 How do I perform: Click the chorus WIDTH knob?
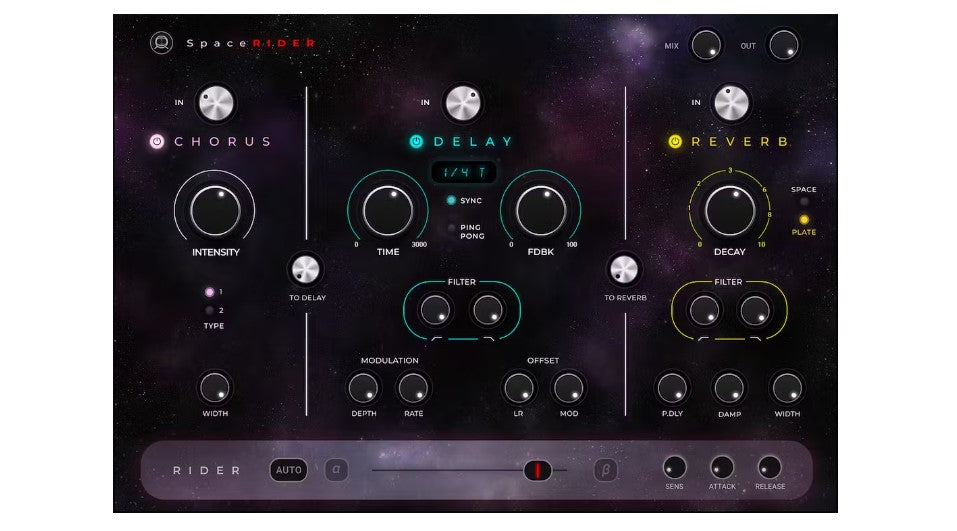point(215,388)
